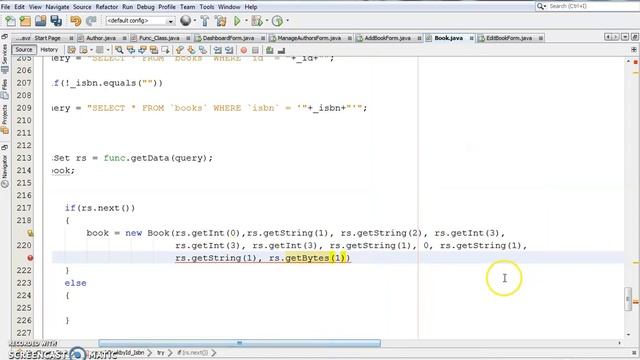
Task: Switch to the Author.java tab
Action: (x=101, y=38)
